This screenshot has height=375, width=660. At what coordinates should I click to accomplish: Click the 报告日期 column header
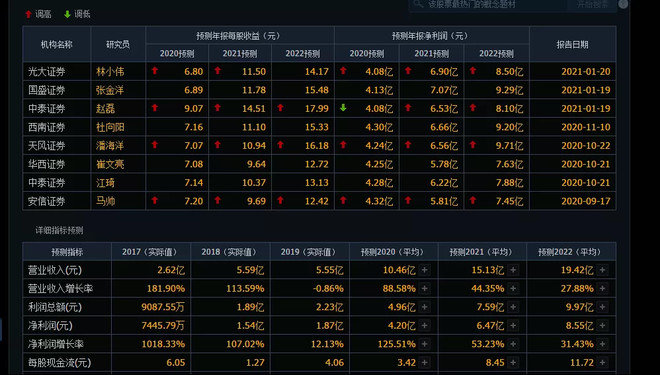point(572,44)
